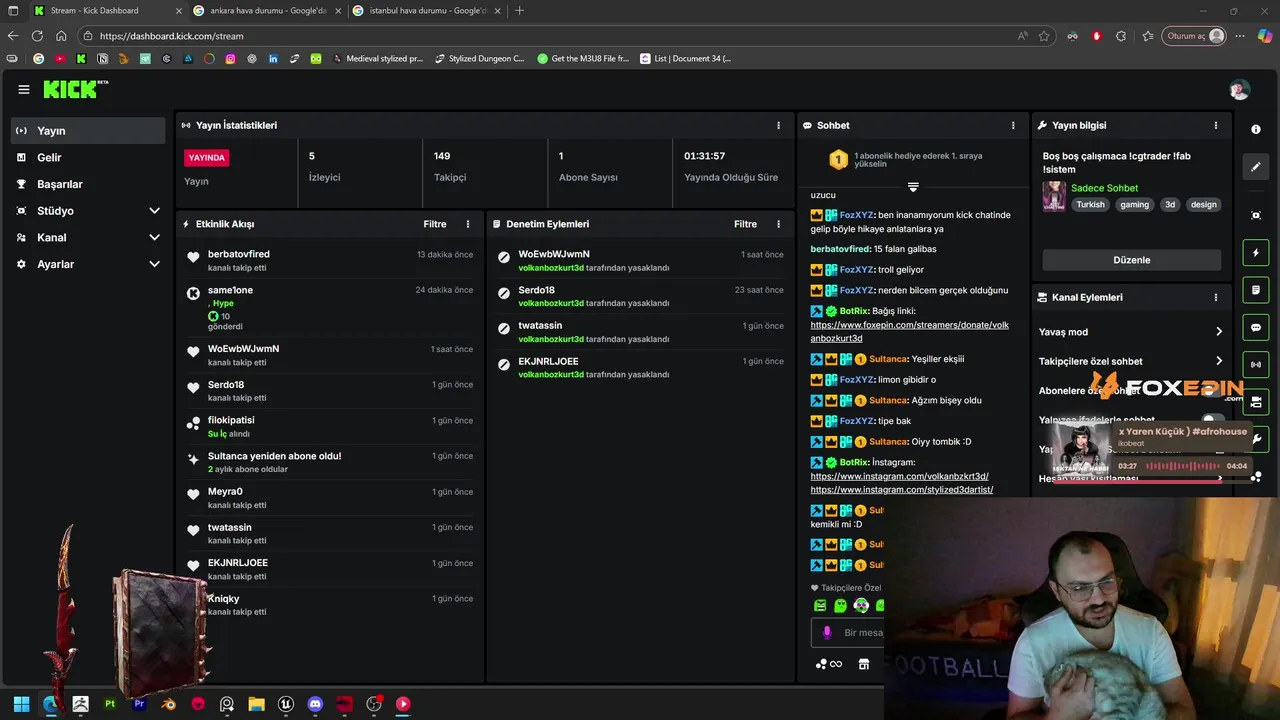Open a new browser tab
Screen dimensions: 1280x720
[519, 10]
